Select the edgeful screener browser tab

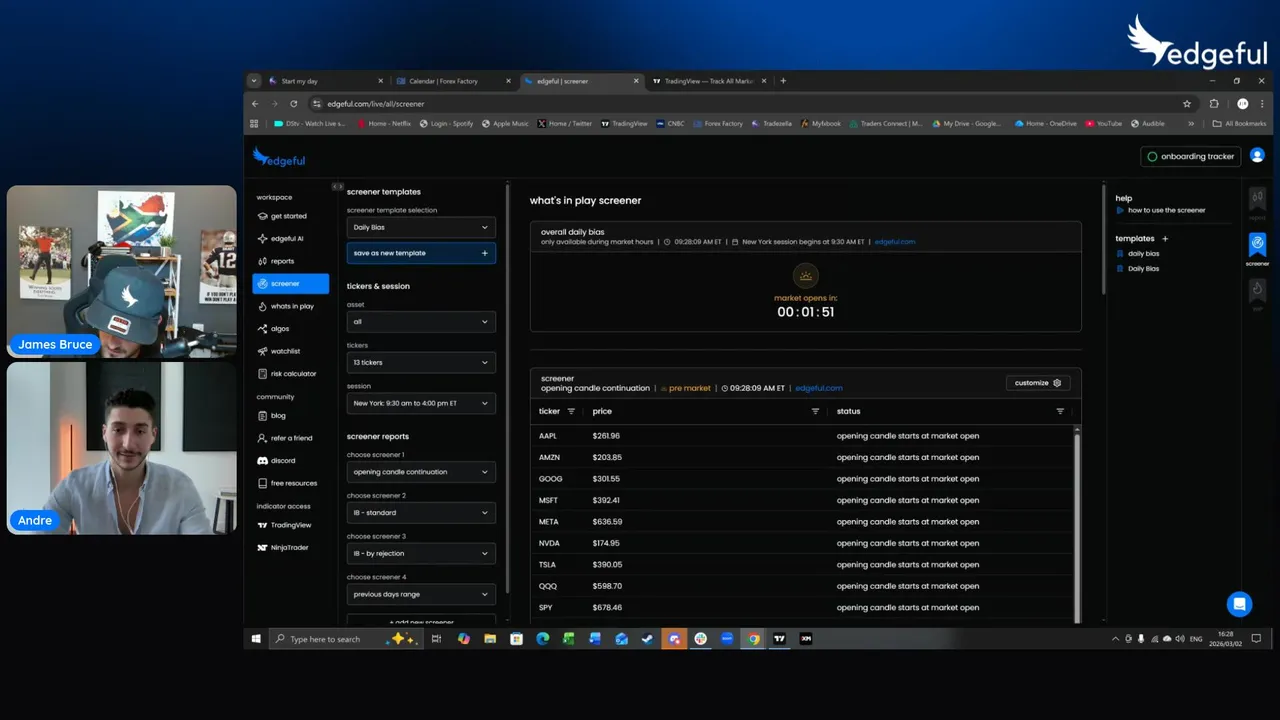tap(581, 81)
